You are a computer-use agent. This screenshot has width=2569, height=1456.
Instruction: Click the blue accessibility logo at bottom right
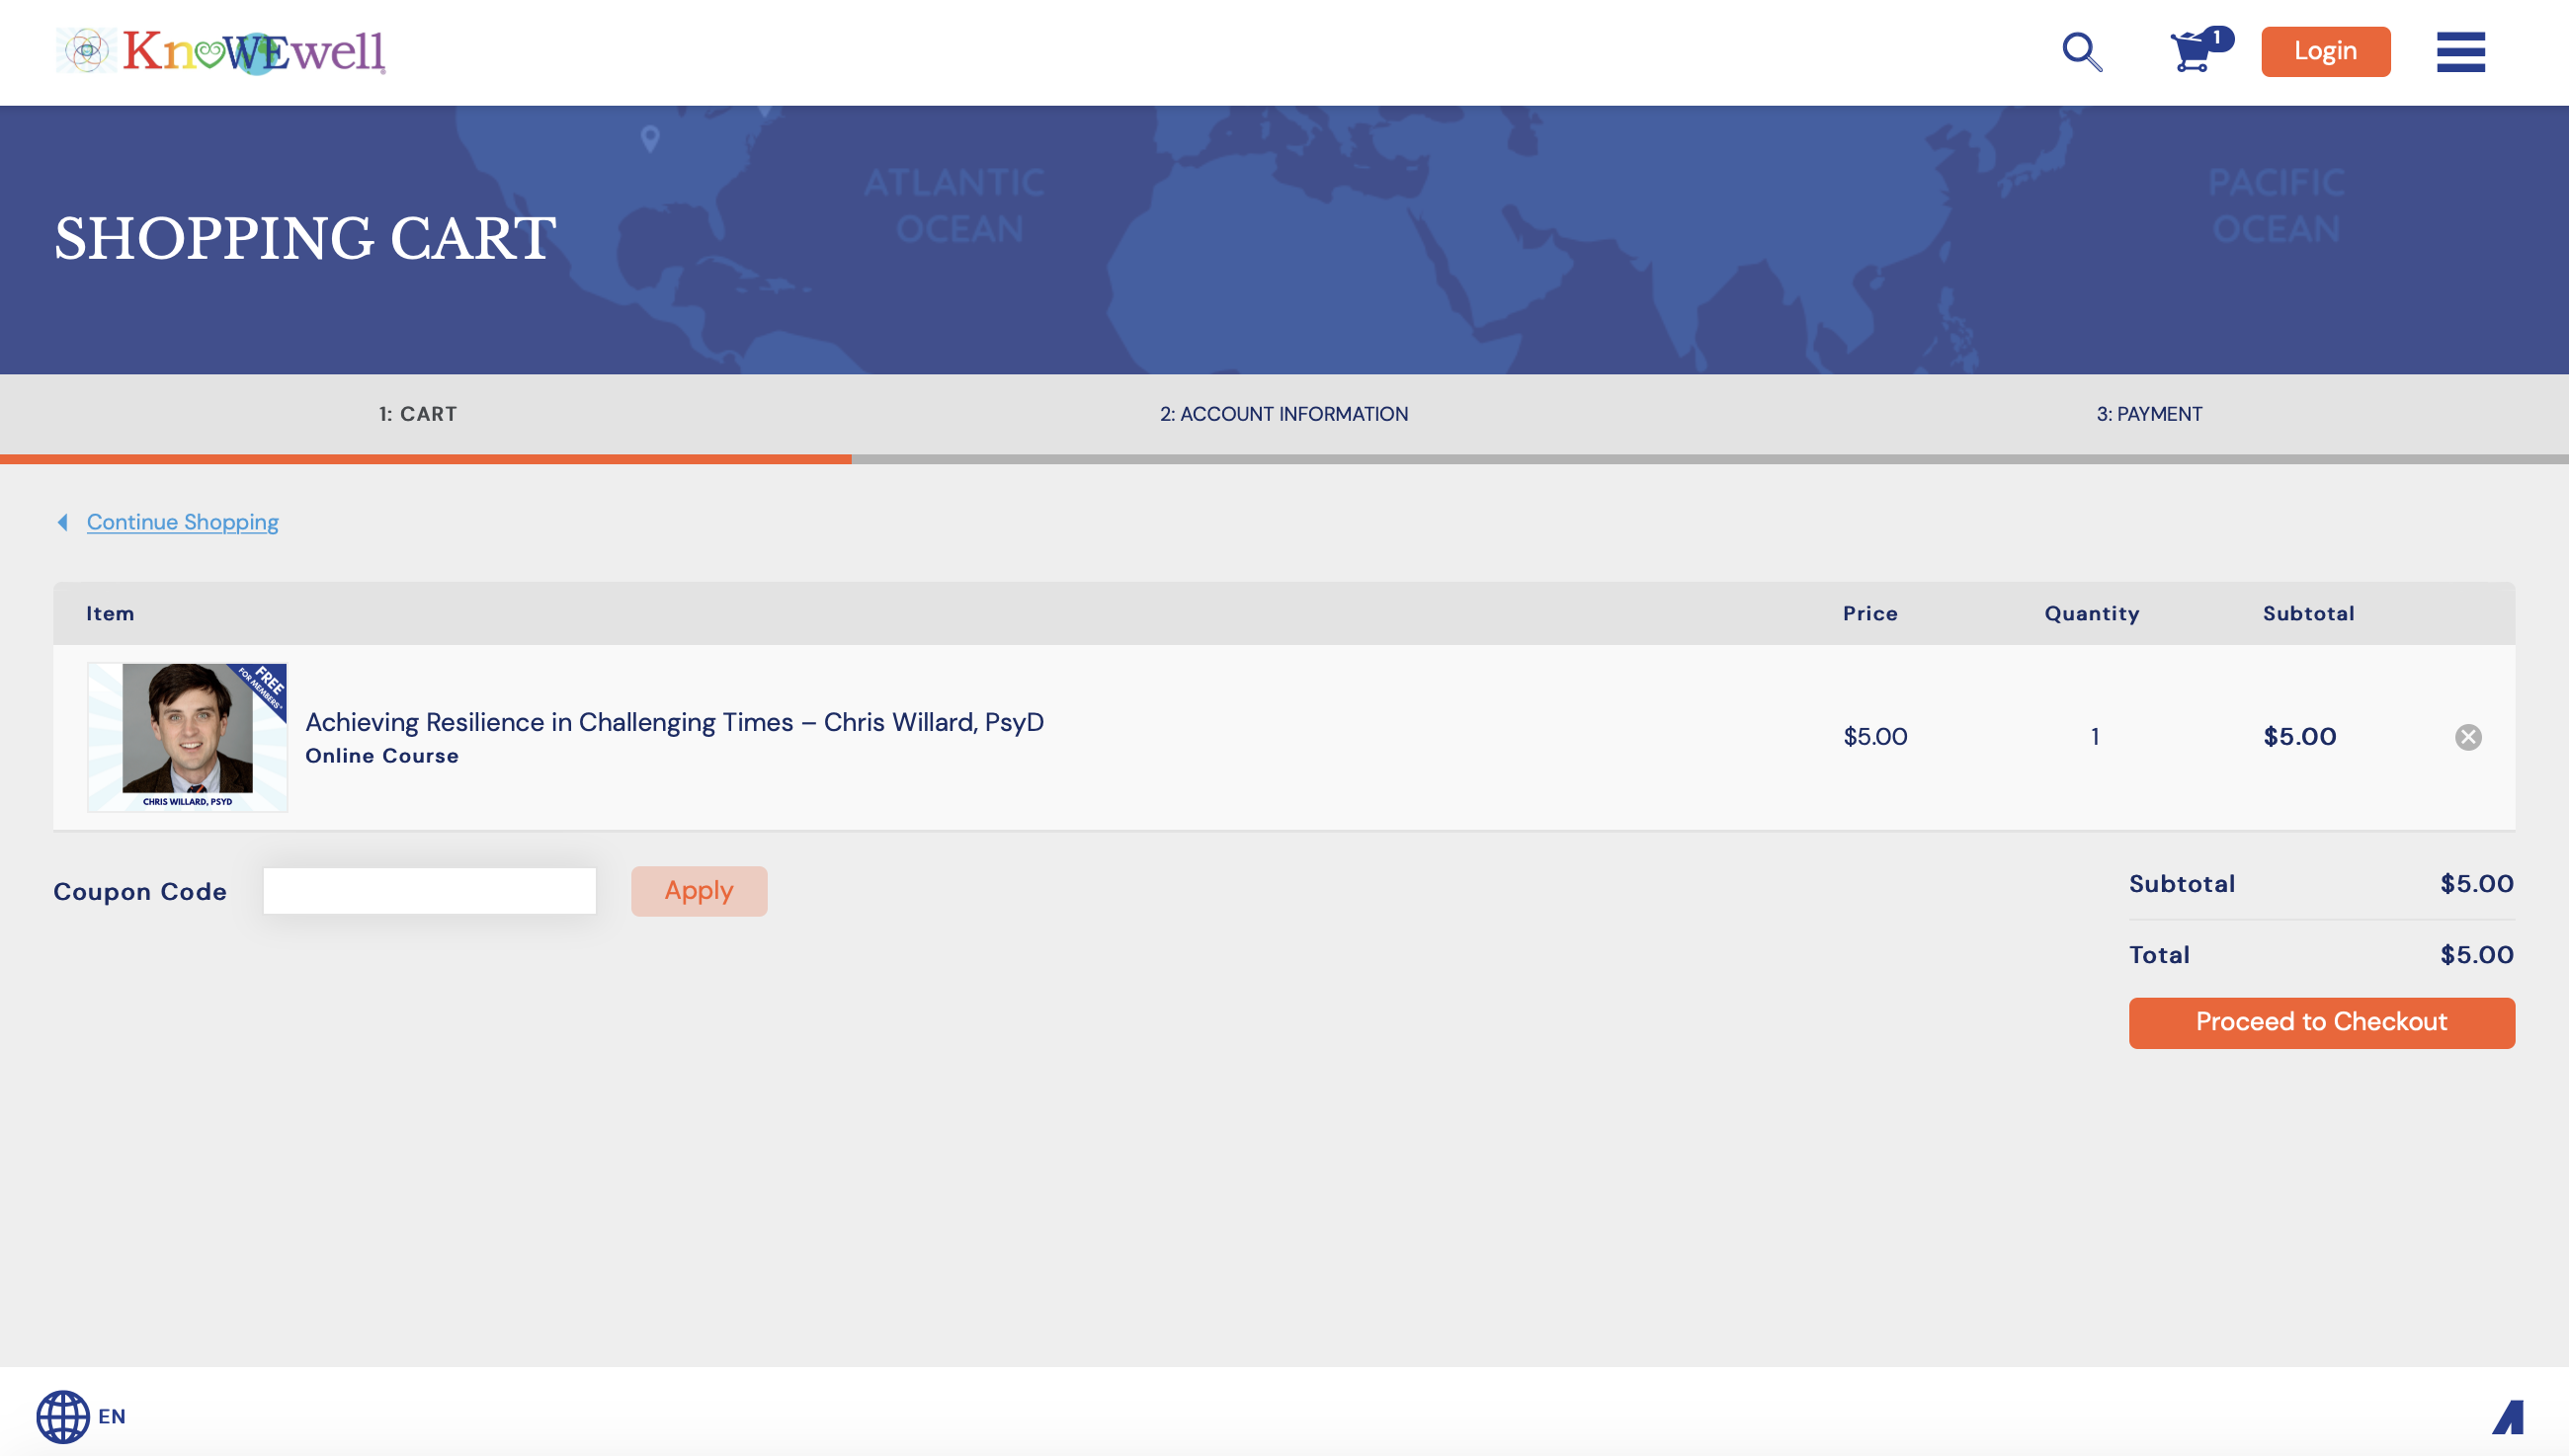2508,1417
